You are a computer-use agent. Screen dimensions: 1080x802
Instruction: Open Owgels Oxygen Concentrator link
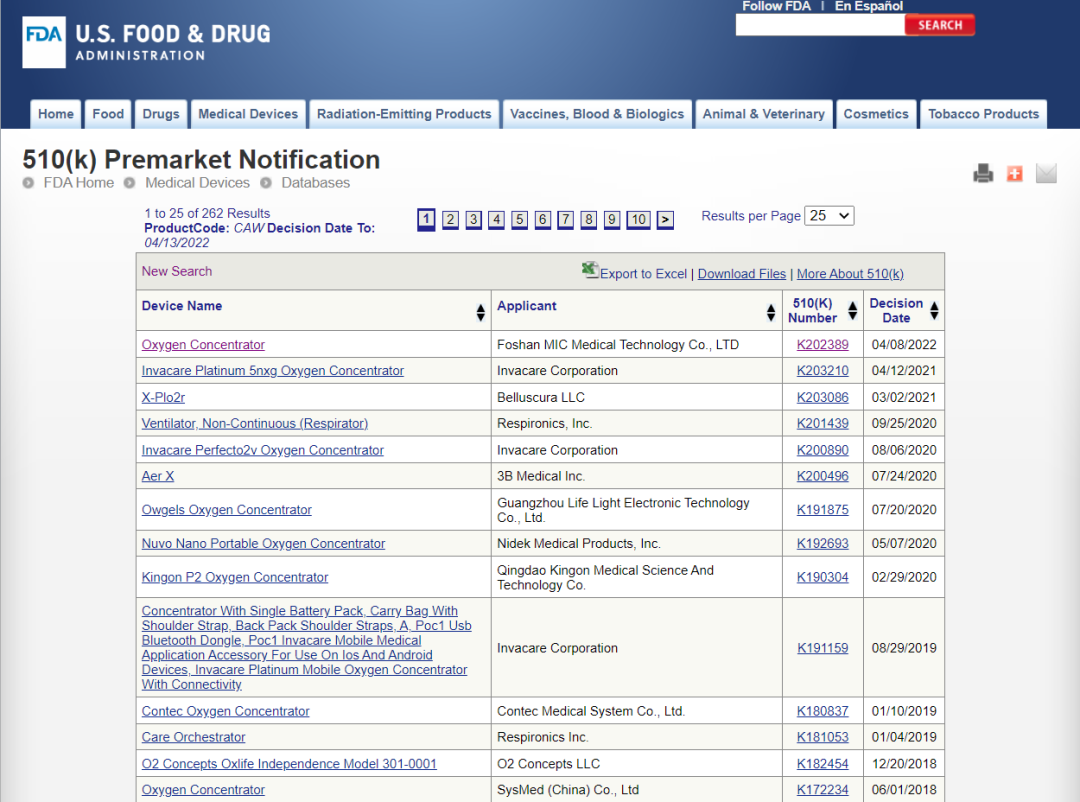pos(227,510)
